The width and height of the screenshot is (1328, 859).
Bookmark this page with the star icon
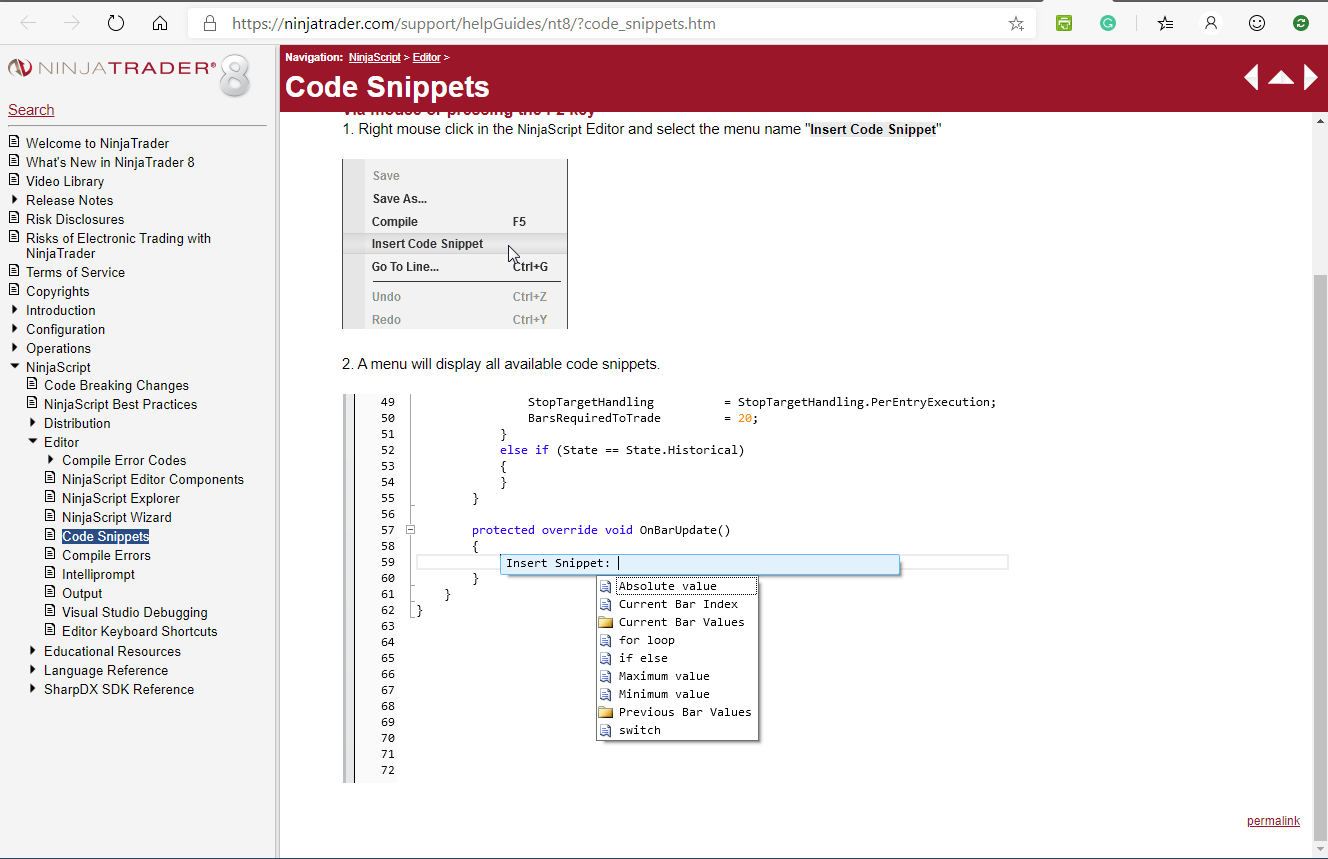(1016, 23)
